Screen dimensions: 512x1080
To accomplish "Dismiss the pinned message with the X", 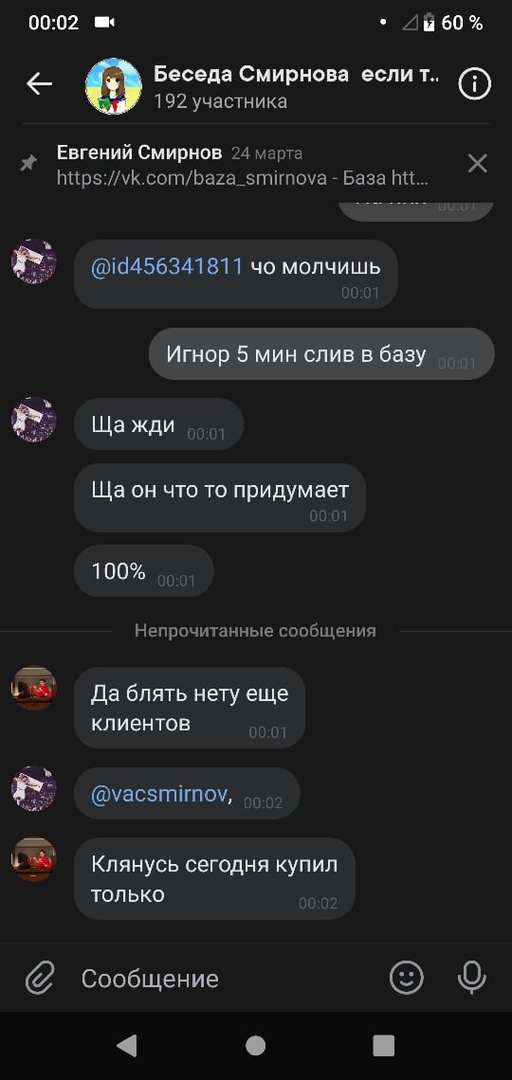I will coord(477,163).
